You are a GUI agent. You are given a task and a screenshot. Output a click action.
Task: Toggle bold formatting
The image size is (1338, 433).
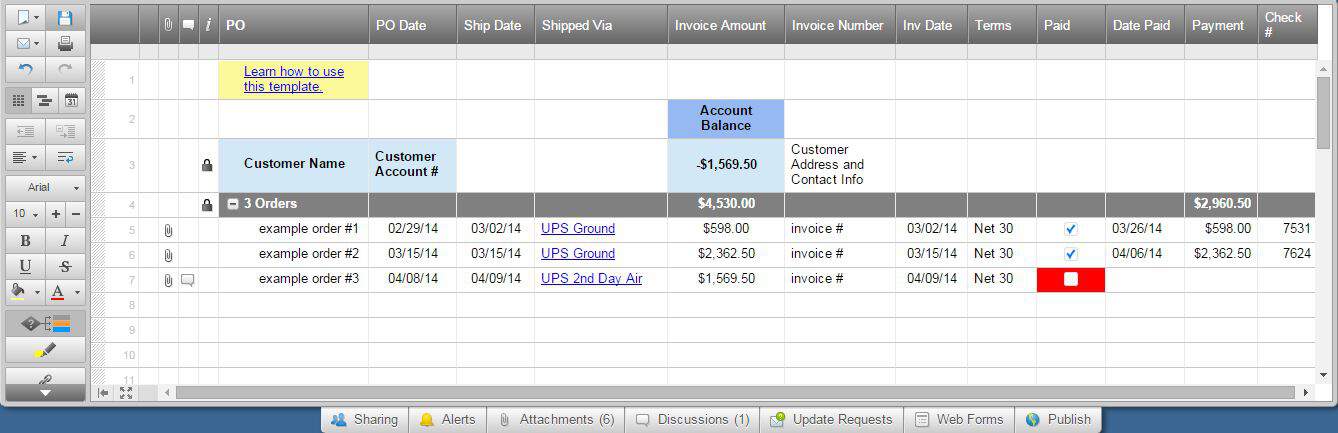(26, 240)
